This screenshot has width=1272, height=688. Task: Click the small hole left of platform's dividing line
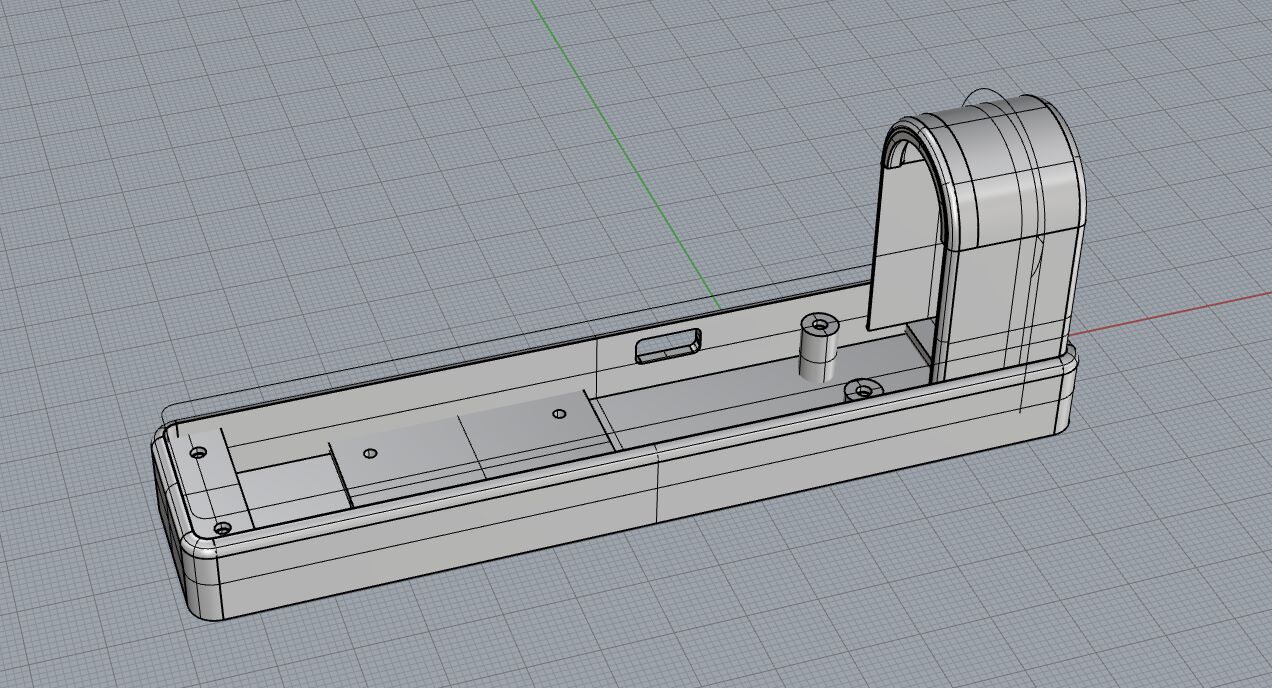point(370,454)
